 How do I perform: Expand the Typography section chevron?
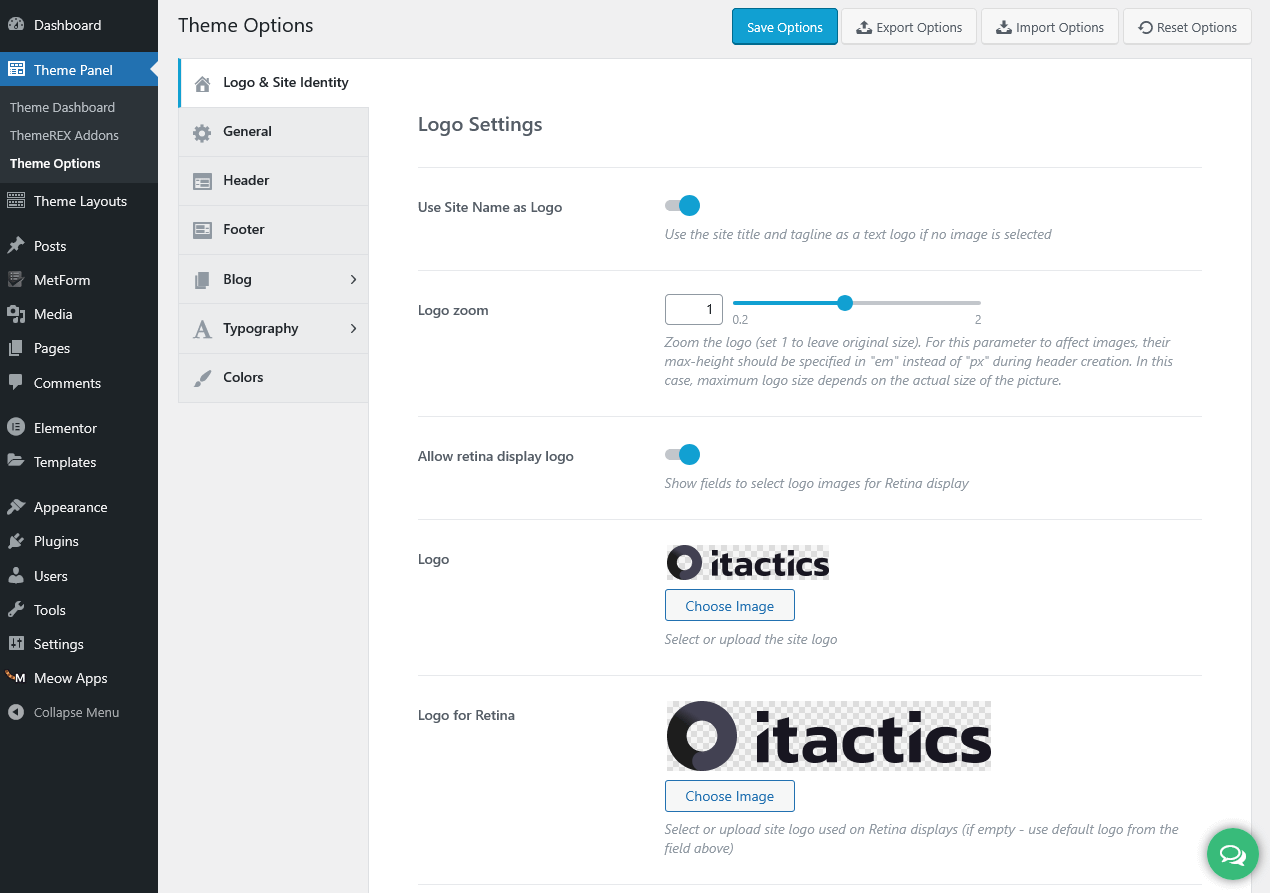pos(353,329)
